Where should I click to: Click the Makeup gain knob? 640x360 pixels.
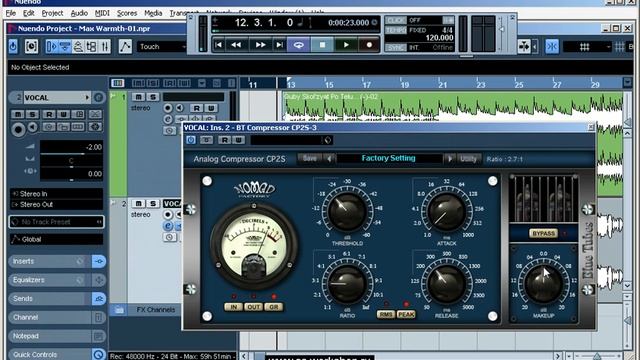coord(543,284)
